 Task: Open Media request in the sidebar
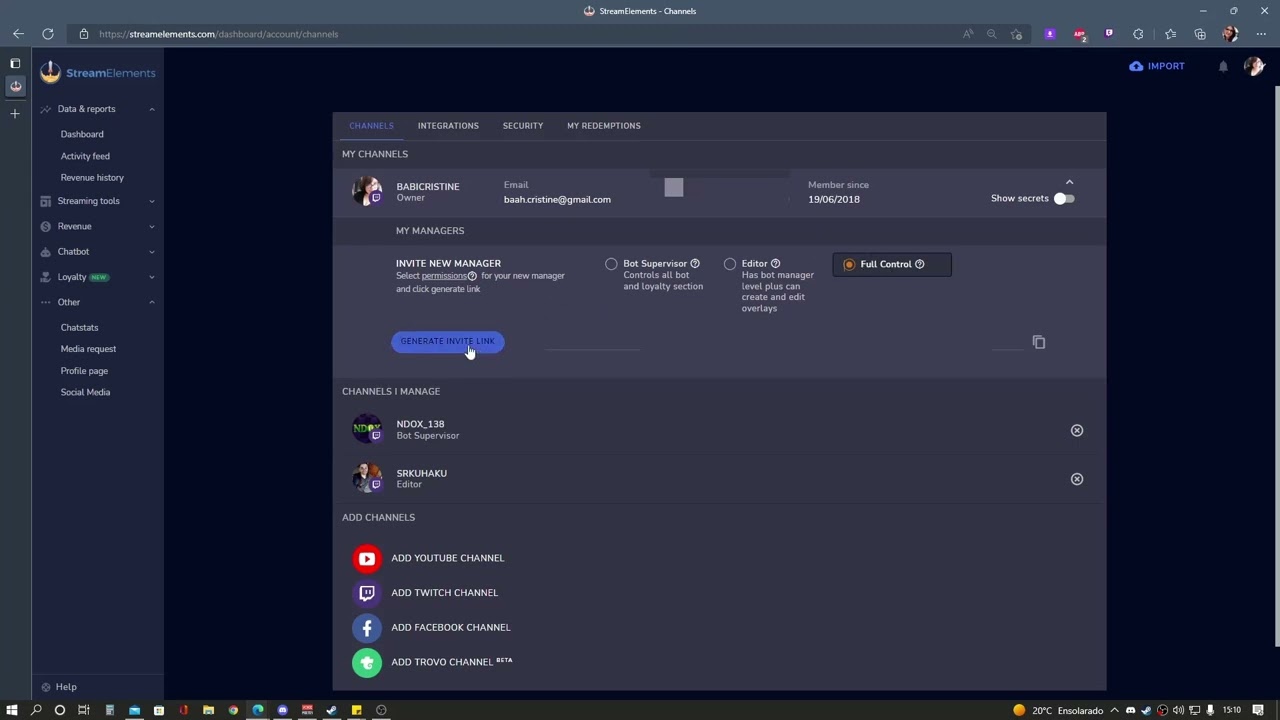(x=88, y=349)
